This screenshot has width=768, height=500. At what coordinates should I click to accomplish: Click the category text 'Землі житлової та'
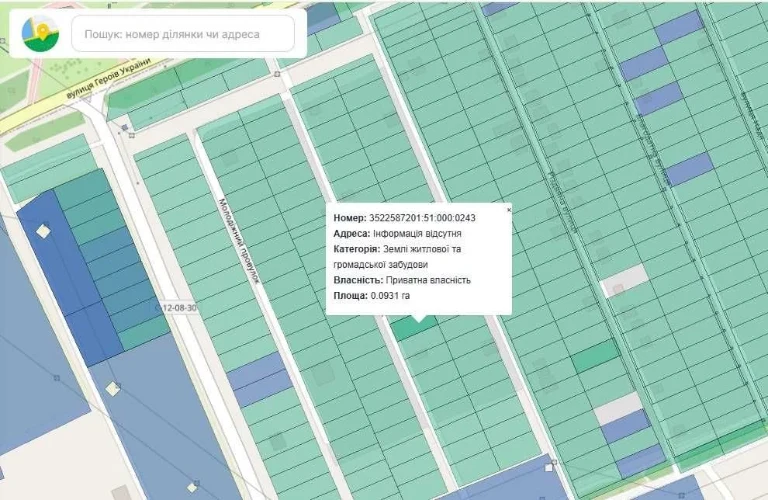[x=422, y=249]
